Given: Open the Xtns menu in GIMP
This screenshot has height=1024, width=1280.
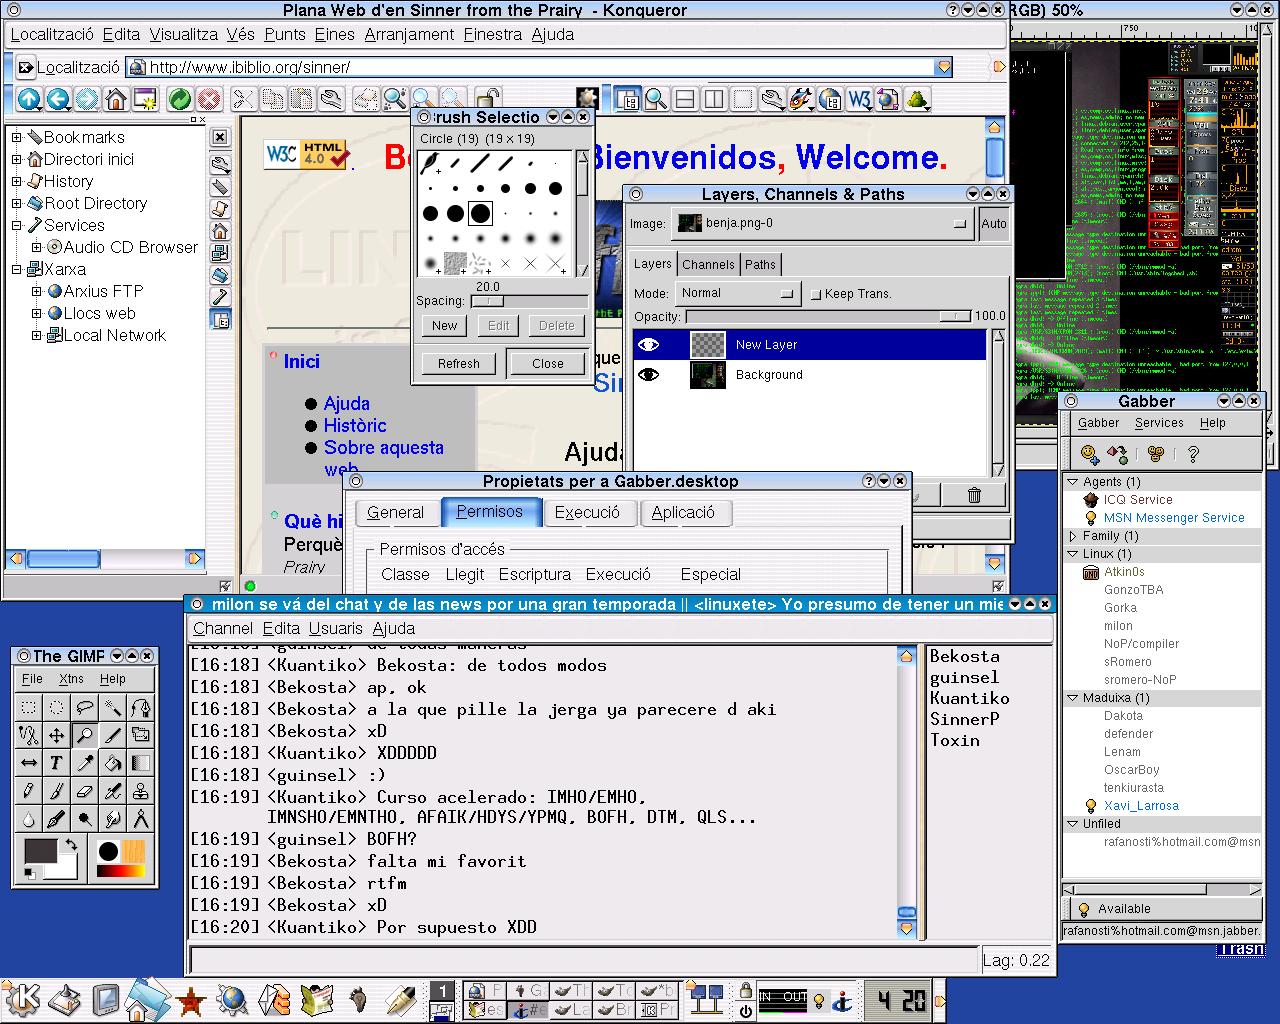Looking at the screenshot, I should click(x=72, y=679).
